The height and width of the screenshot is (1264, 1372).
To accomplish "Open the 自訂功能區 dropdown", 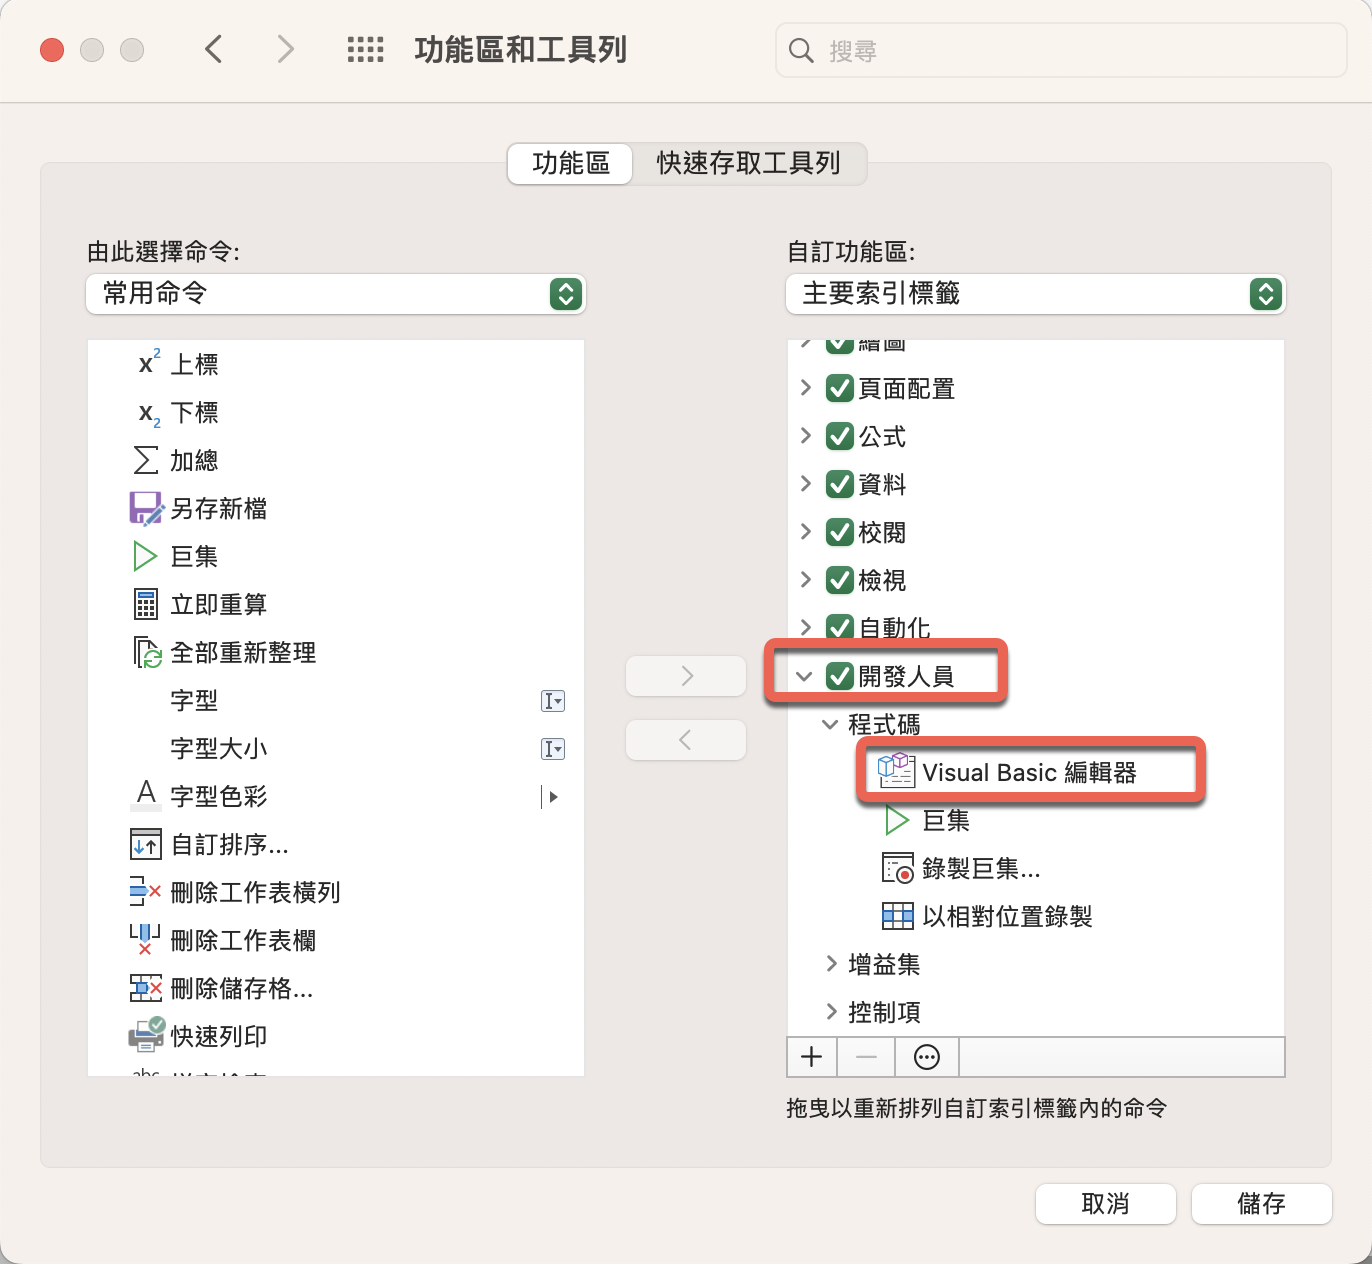I will [1036, 294].
